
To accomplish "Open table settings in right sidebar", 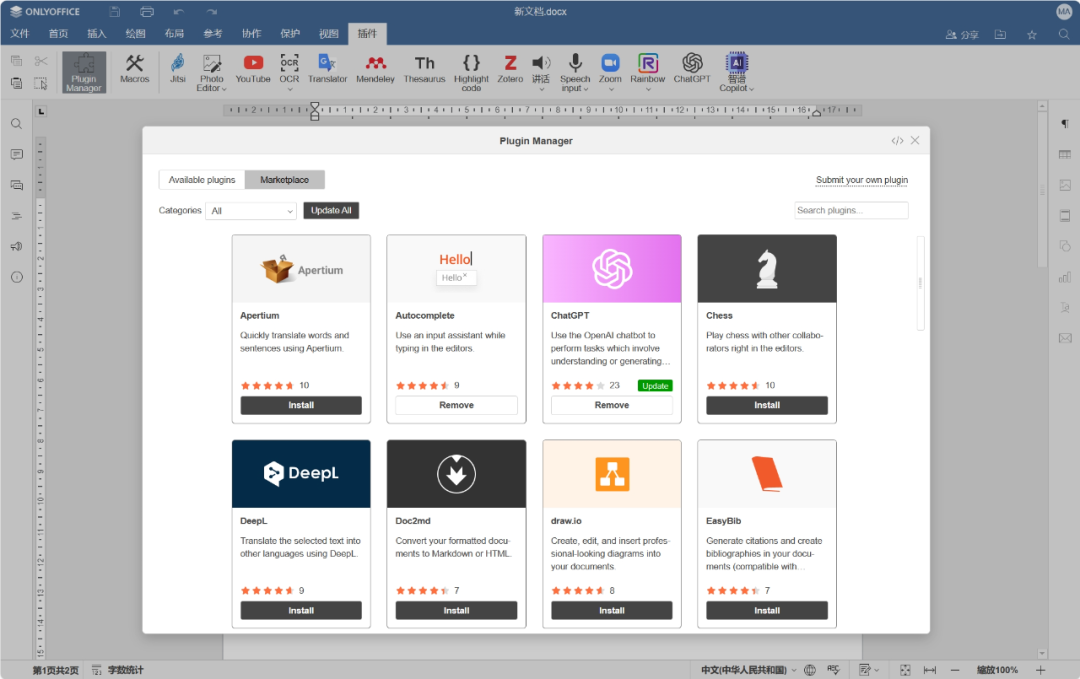I will [x=1065, y=154].
